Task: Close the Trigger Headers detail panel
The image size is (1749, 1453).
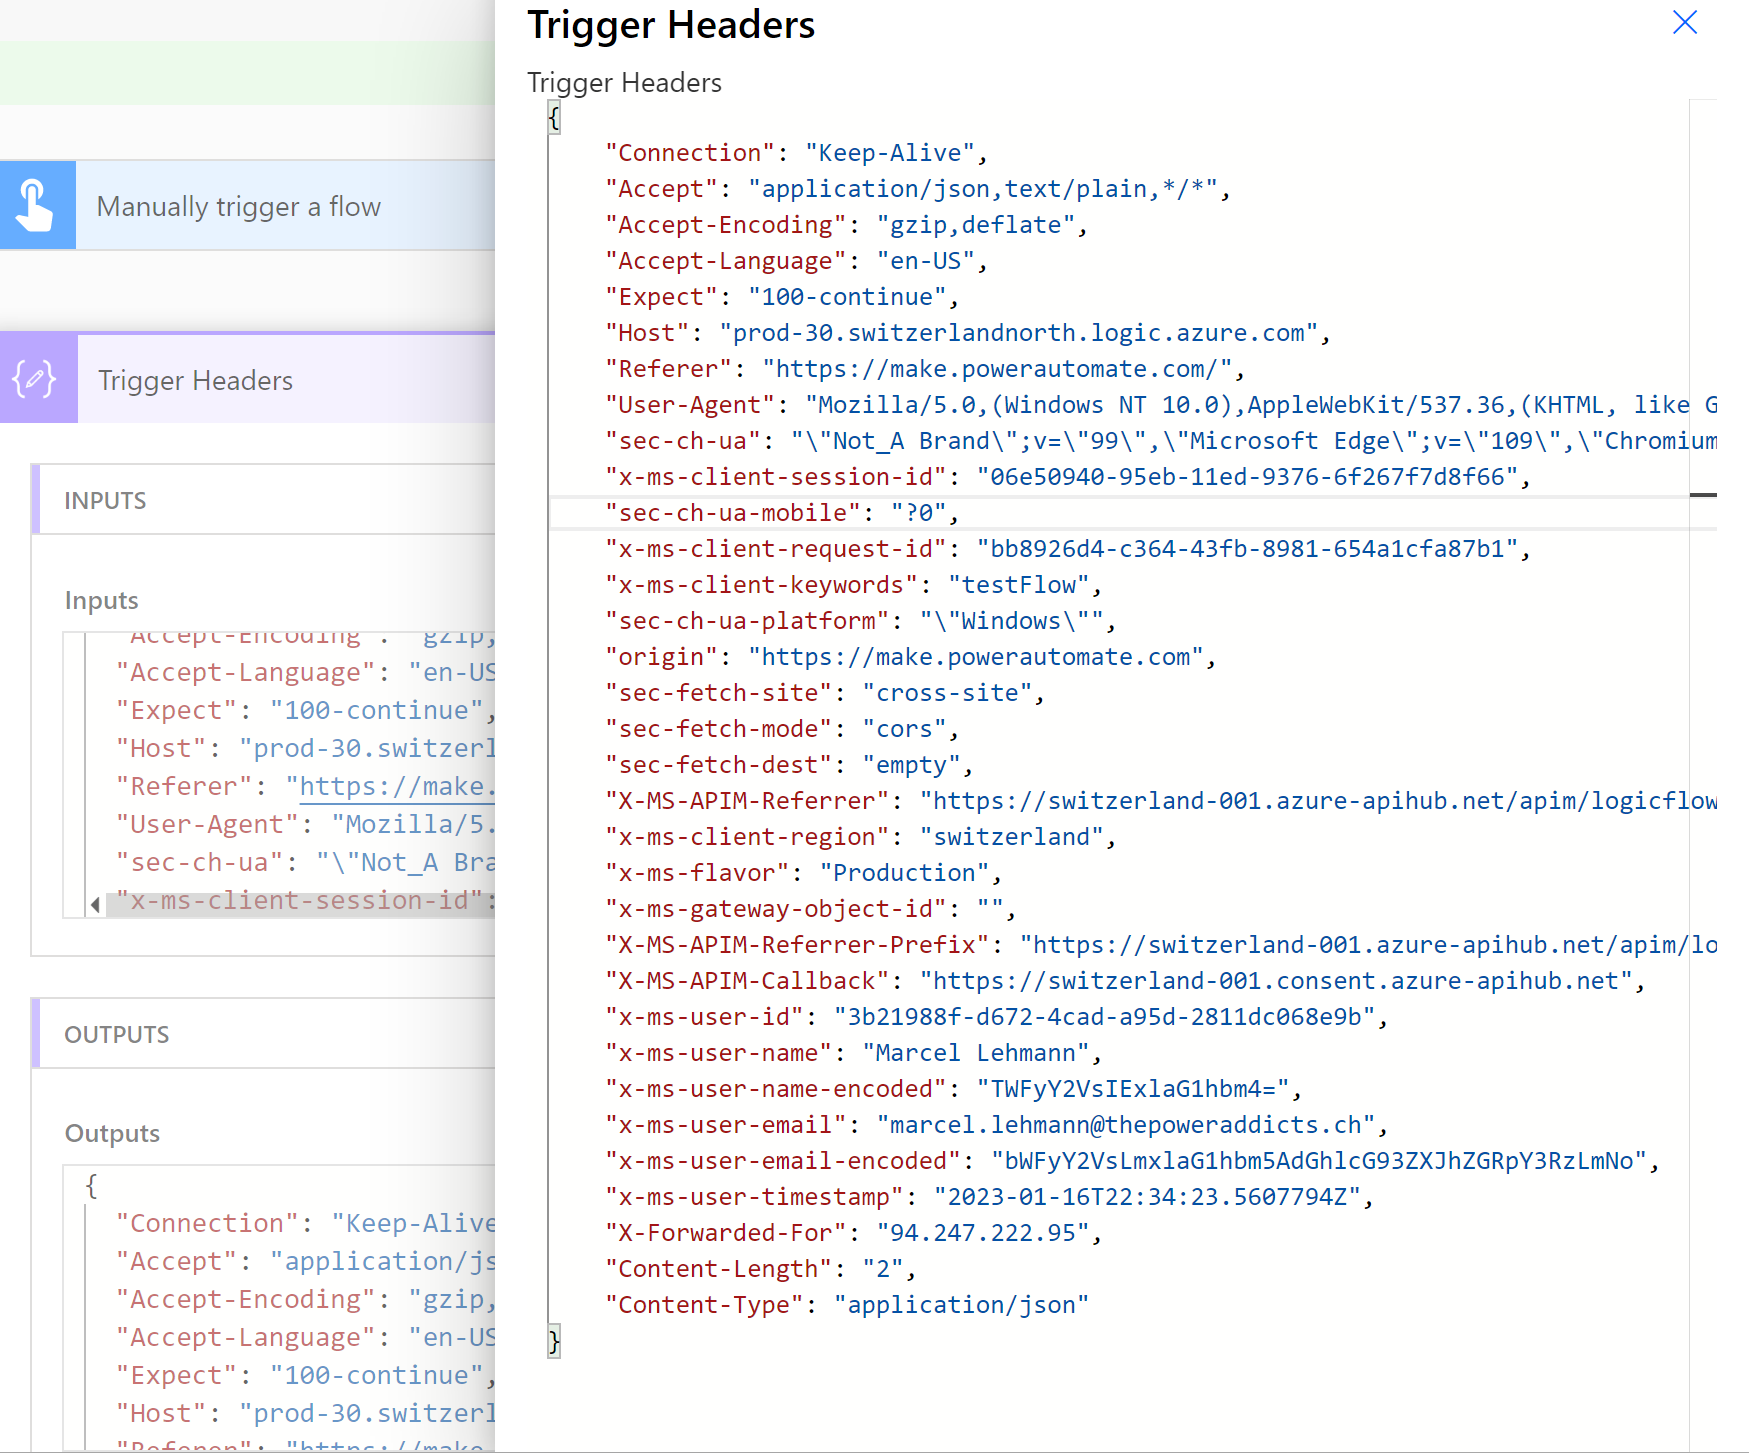Action: coord(1684,23)
